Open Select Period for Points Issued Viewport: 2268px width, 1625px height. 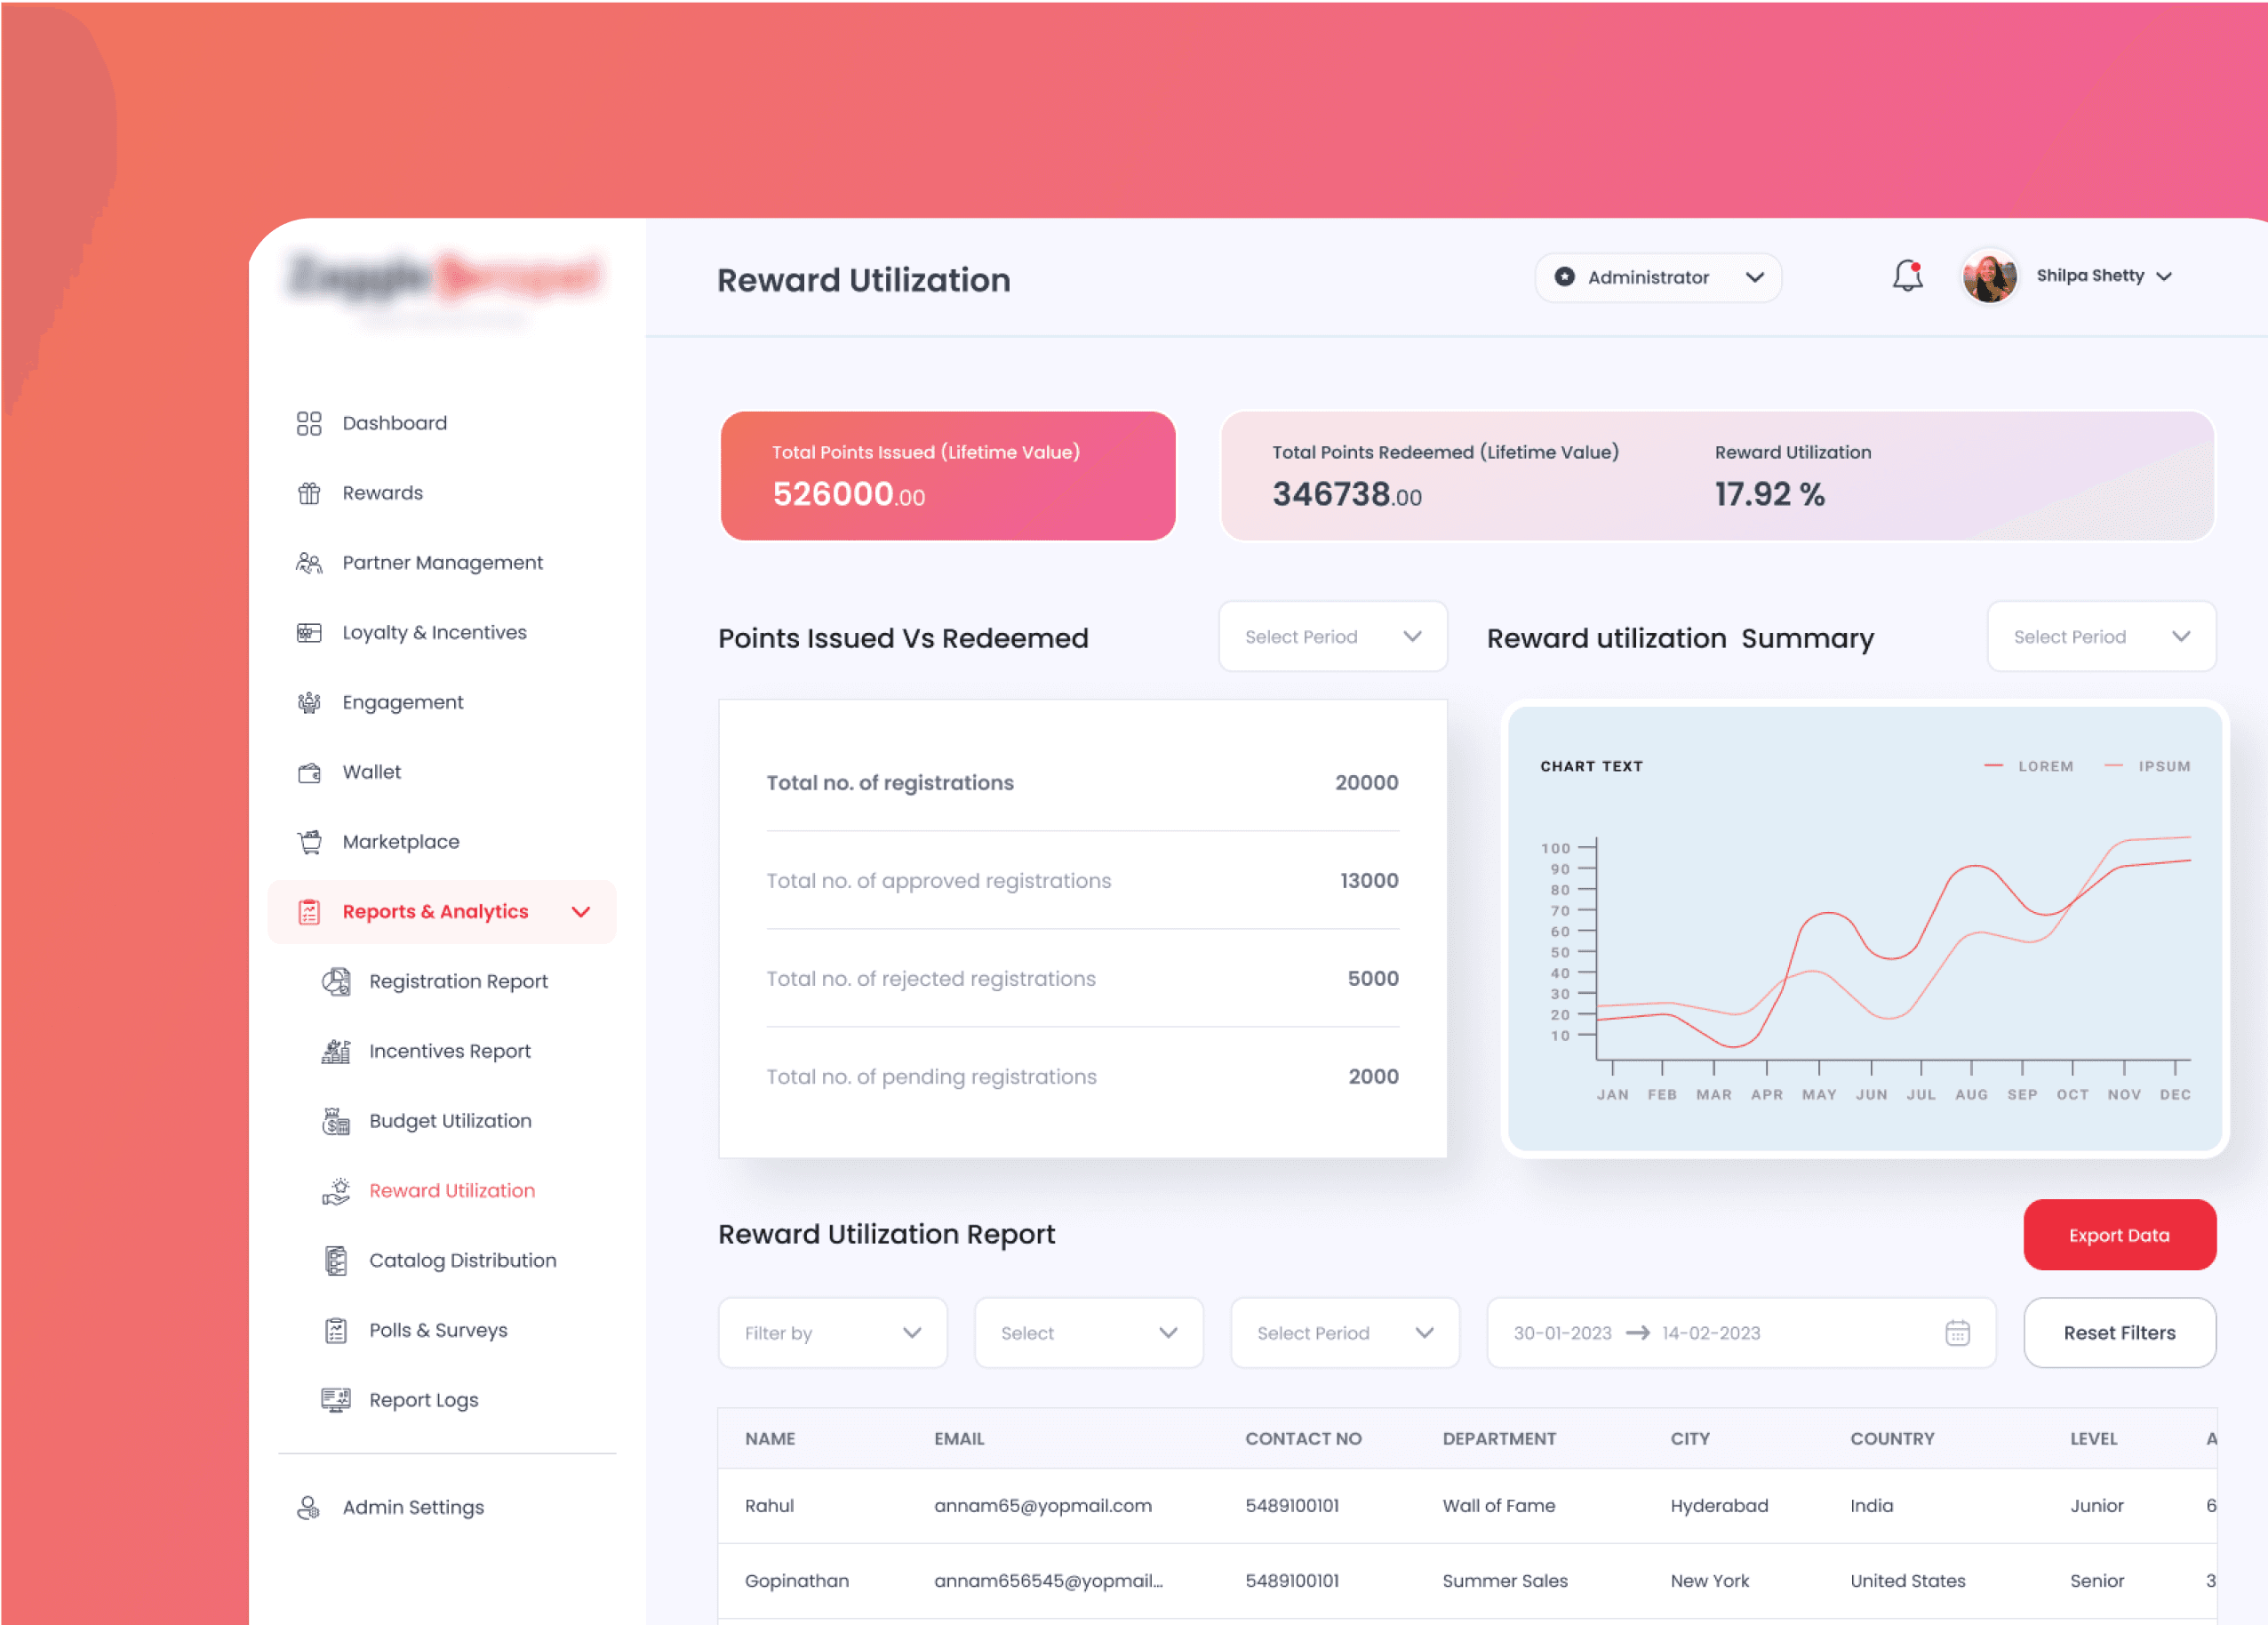pyautogui.click(x=1332, y=637)
